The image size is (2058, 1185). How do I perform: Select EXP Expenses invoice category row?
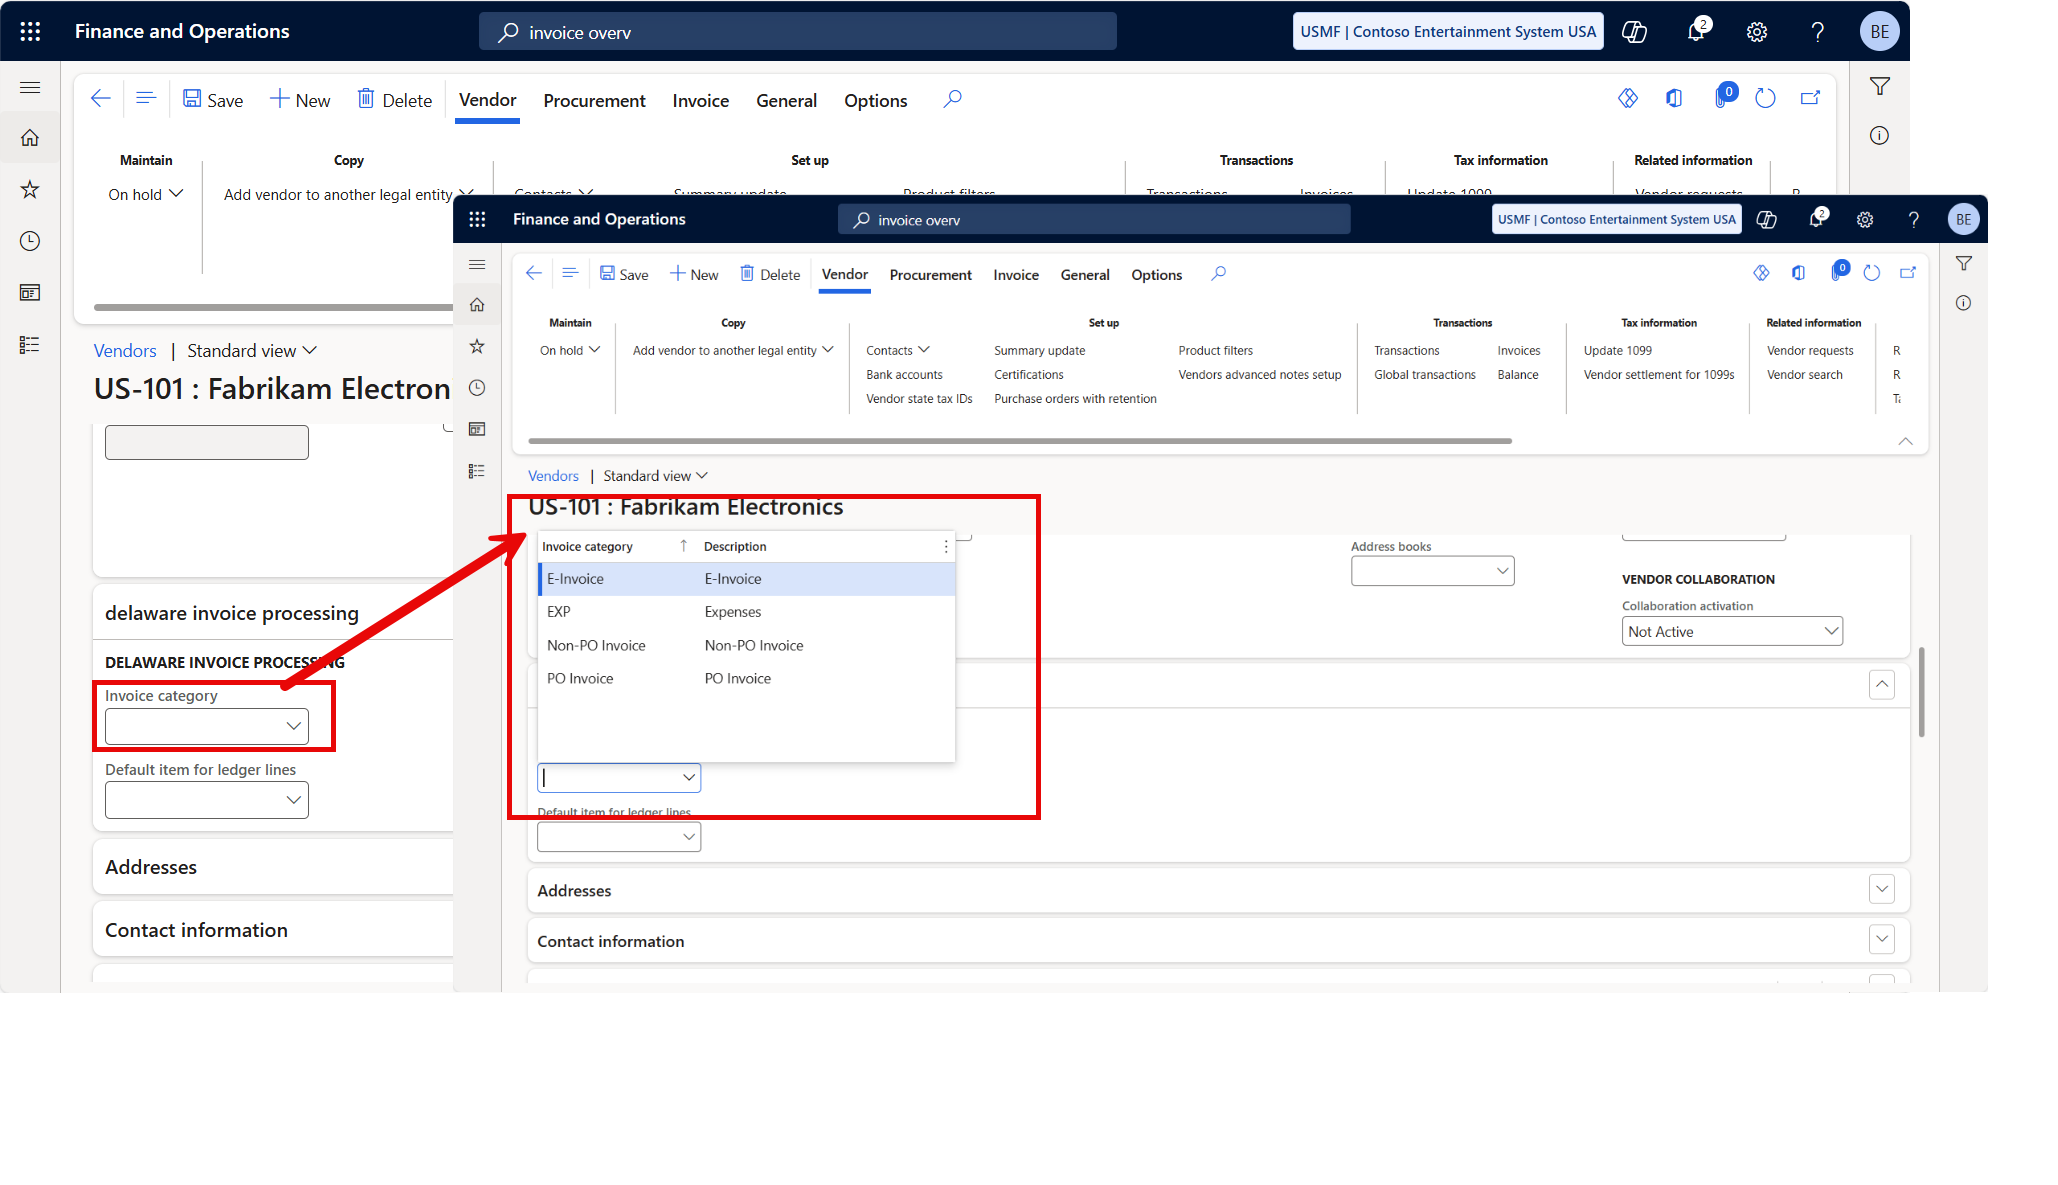click(x=746, y=612)
